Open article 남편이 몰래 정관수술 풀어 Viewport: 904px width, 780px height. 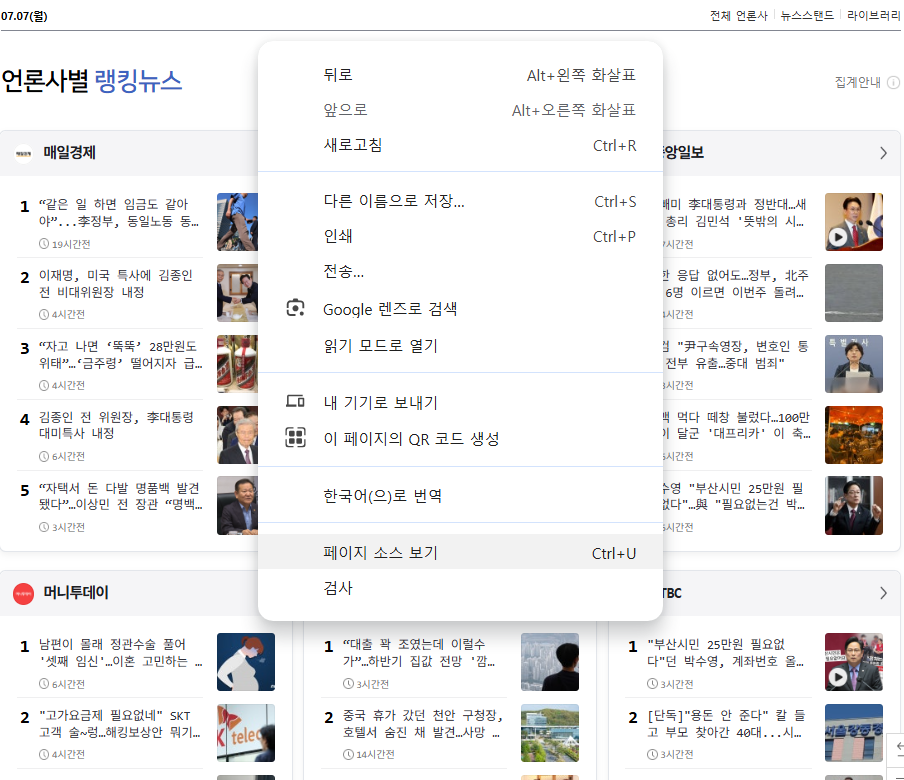120,652
